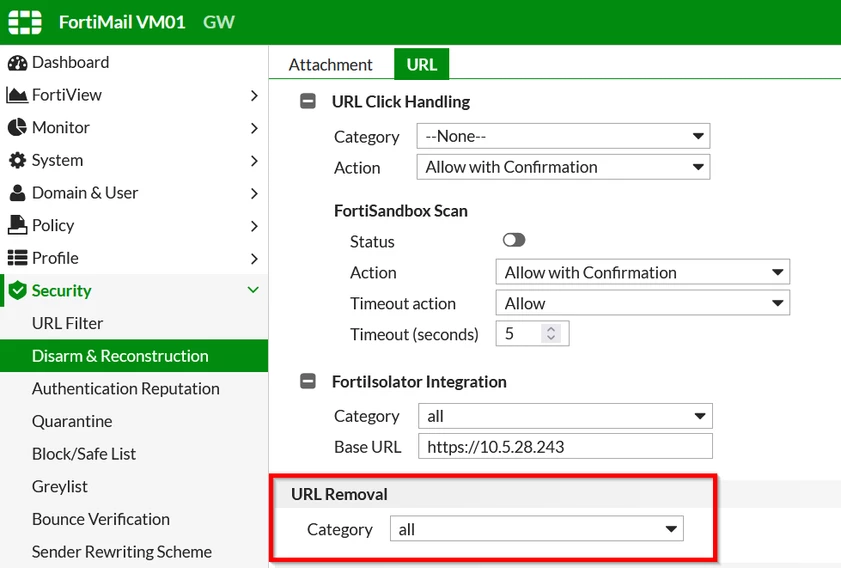The height and width of the screenshot is (568, 841).
Task: Click the Policy document icon
Action: (x=17, y=225)
